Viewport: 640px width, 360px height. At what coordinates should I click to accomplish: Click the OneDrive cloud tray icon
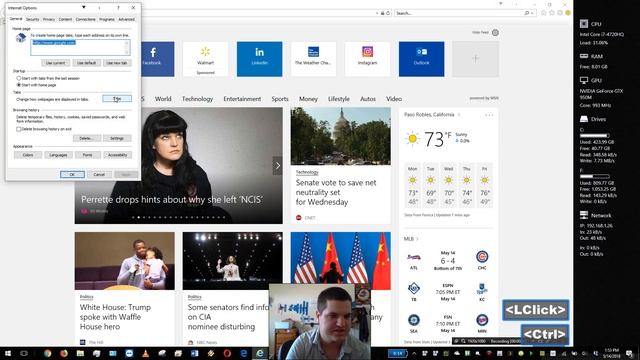click(457, 353)
